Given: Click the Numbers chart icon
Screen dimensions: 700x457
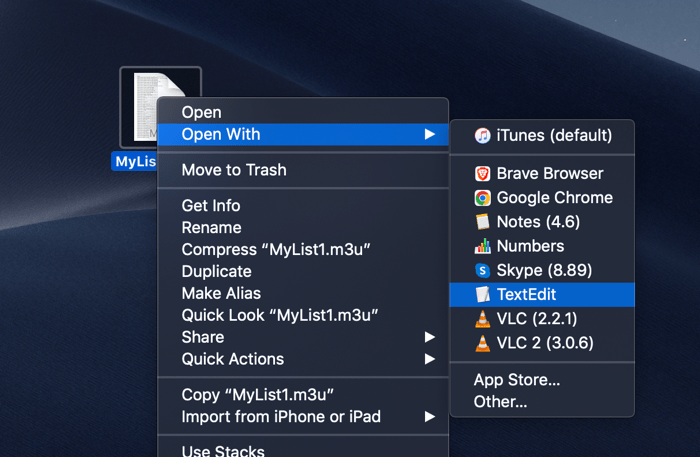Looking at the screenshot, I should [x=482, y=246].
